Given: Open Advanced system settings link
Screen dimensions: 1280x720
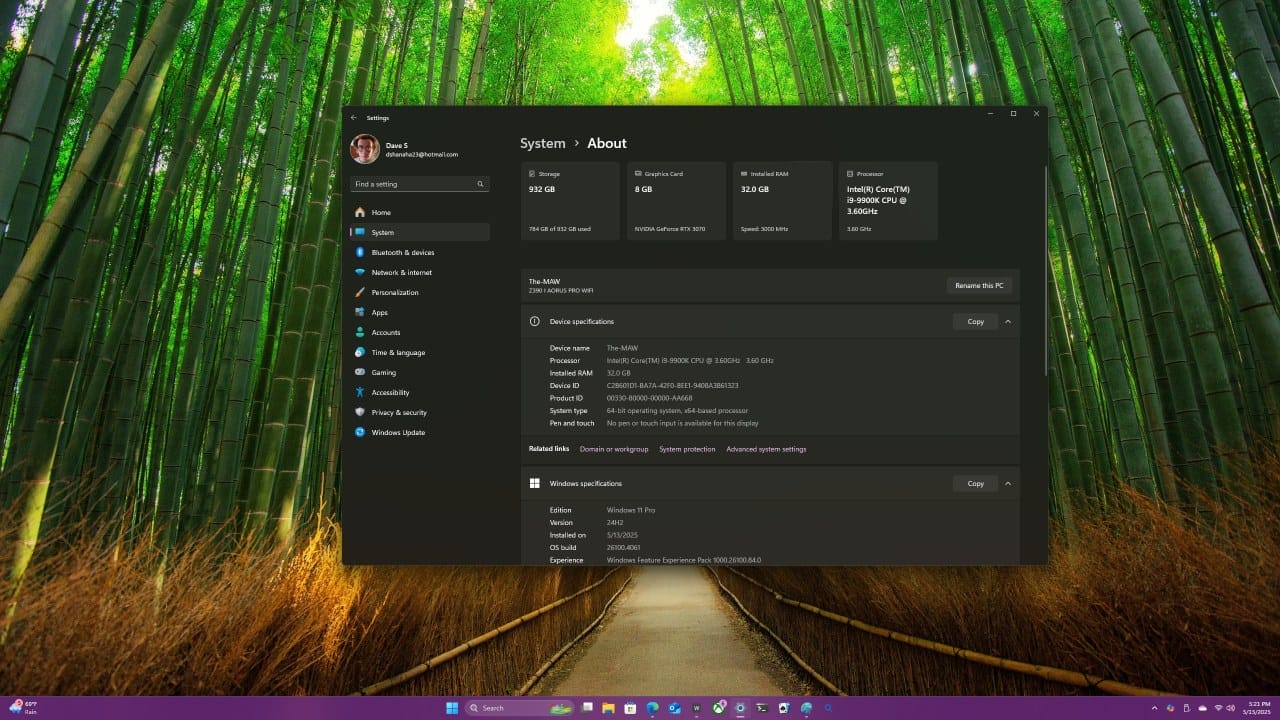Looking at the screenshot, I should 766,449.
